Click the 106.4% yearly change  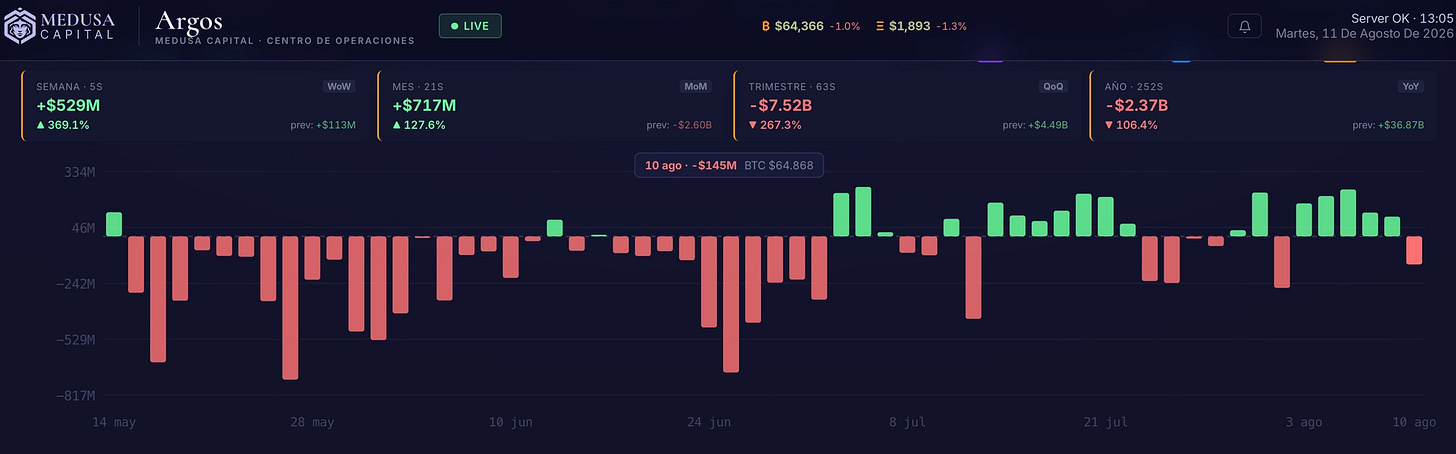point(1131,125)
